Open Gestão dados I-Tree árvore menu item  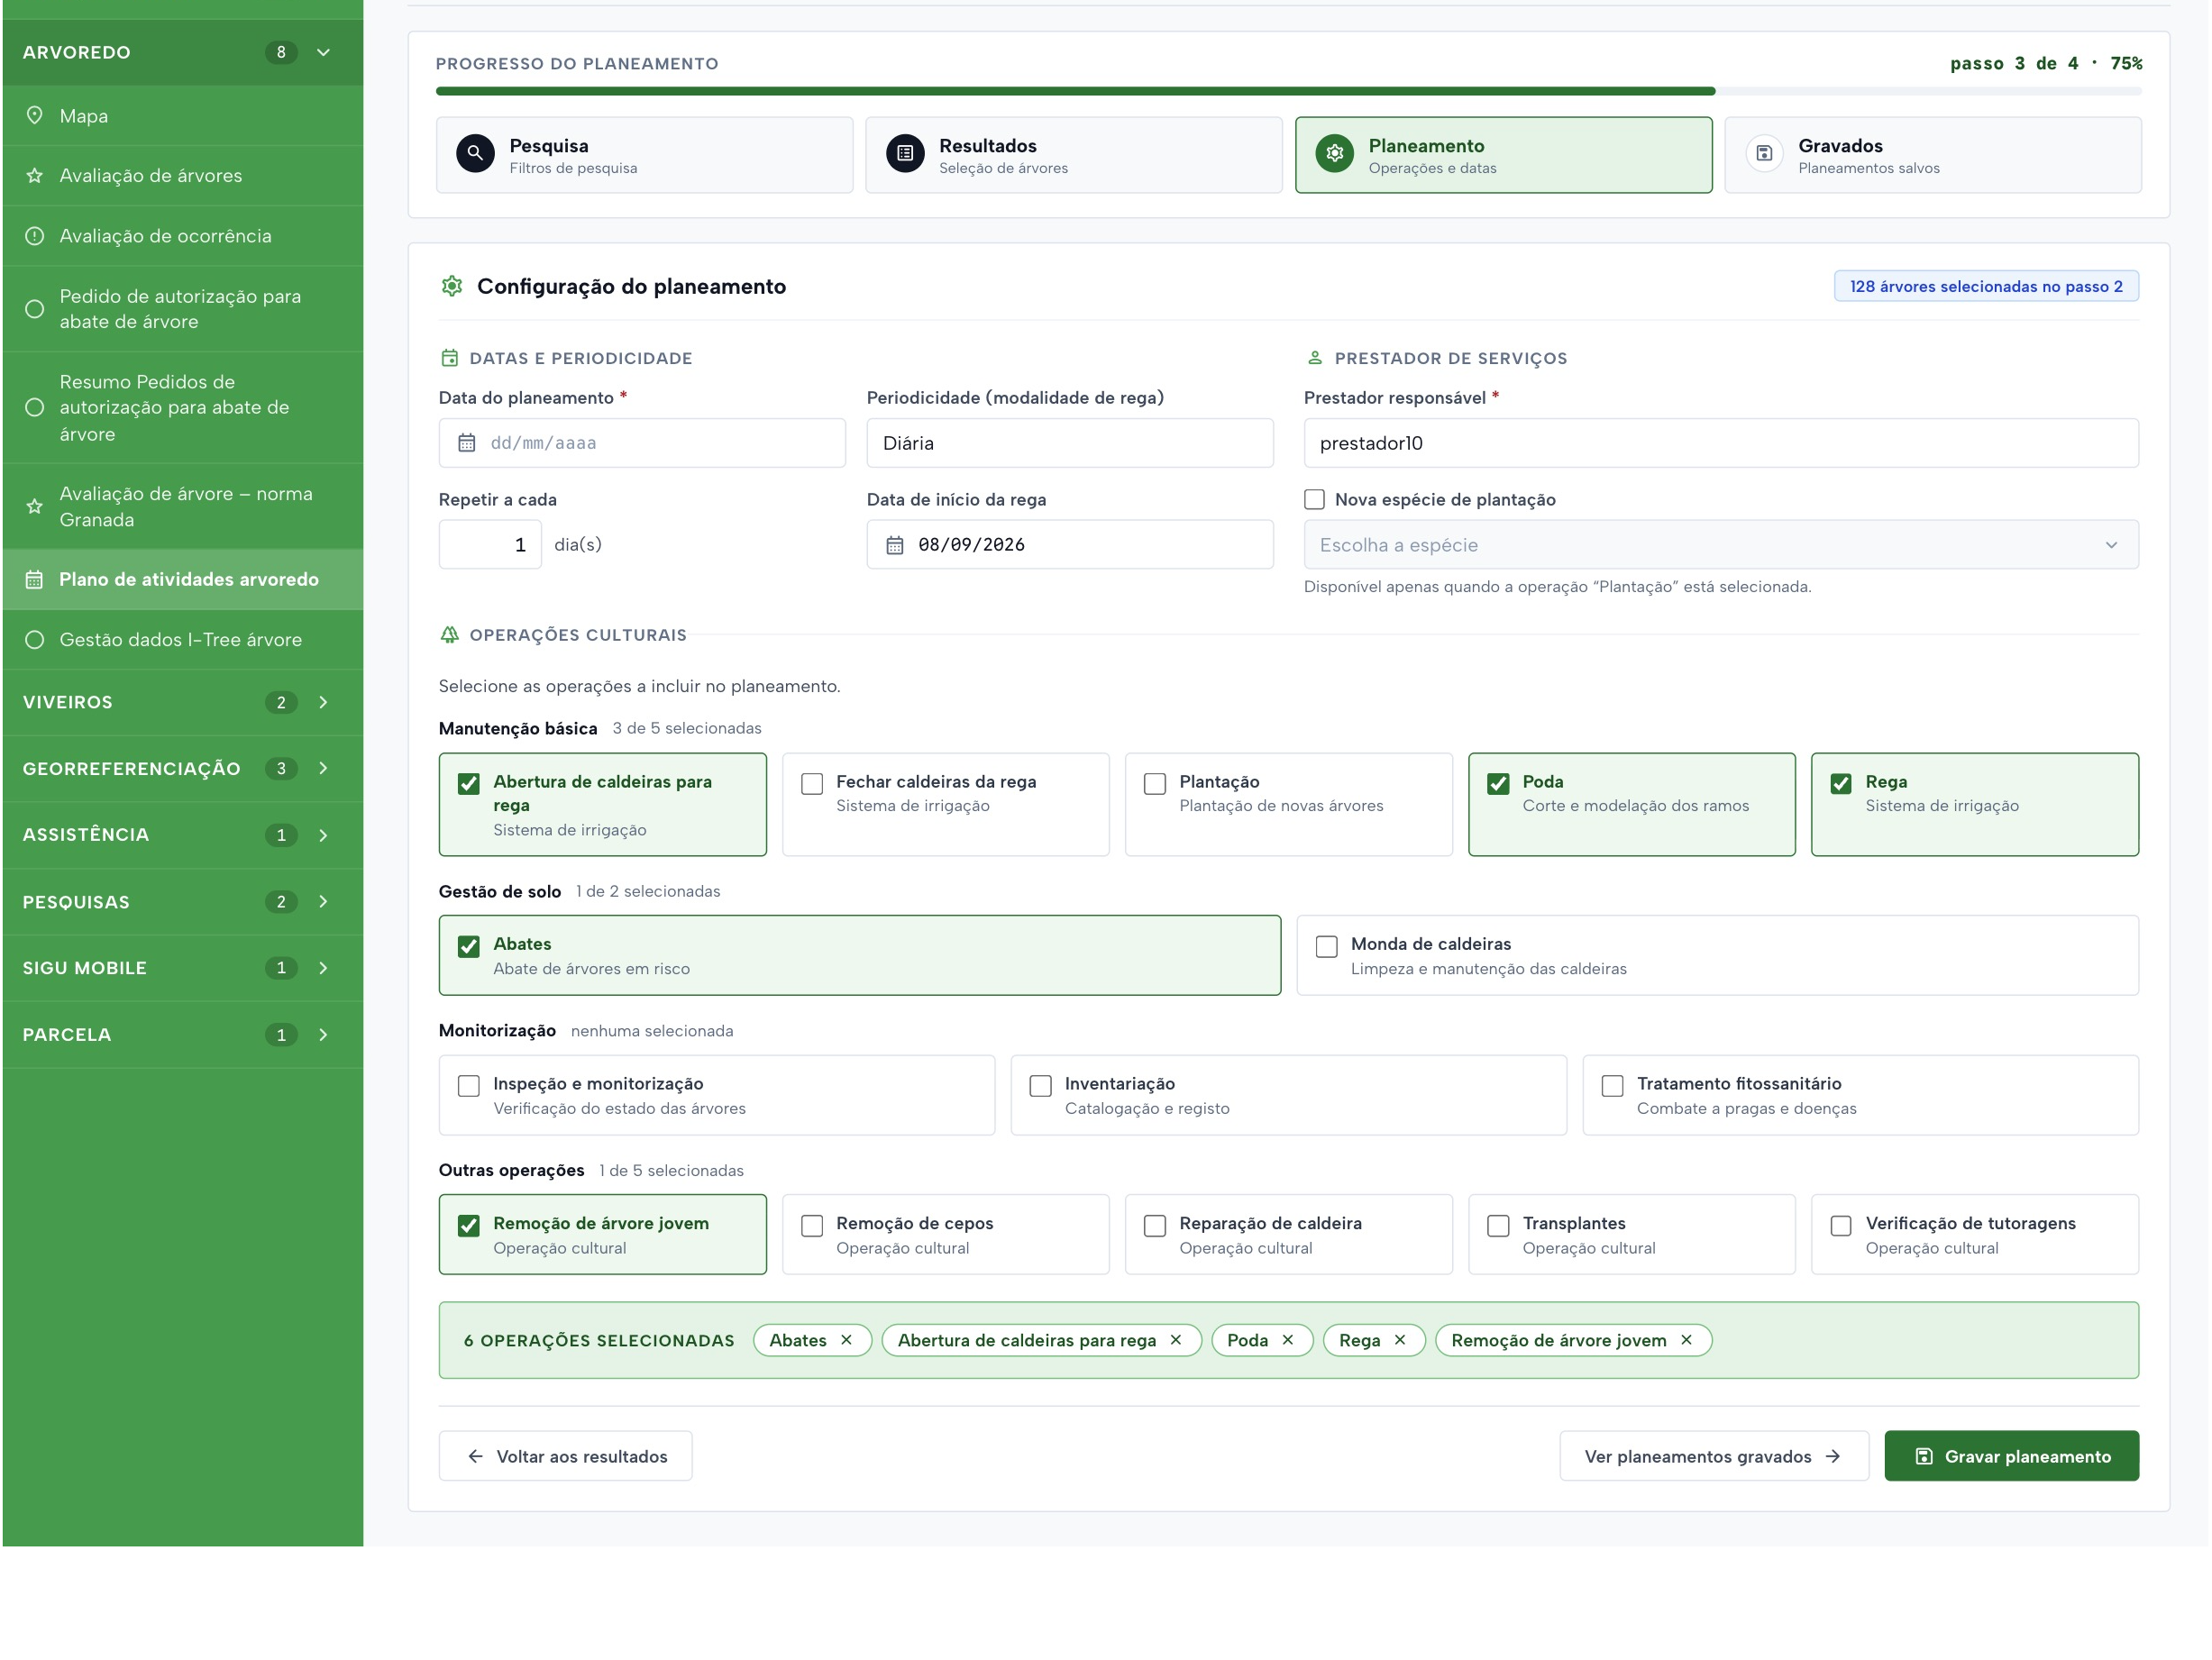182,640
